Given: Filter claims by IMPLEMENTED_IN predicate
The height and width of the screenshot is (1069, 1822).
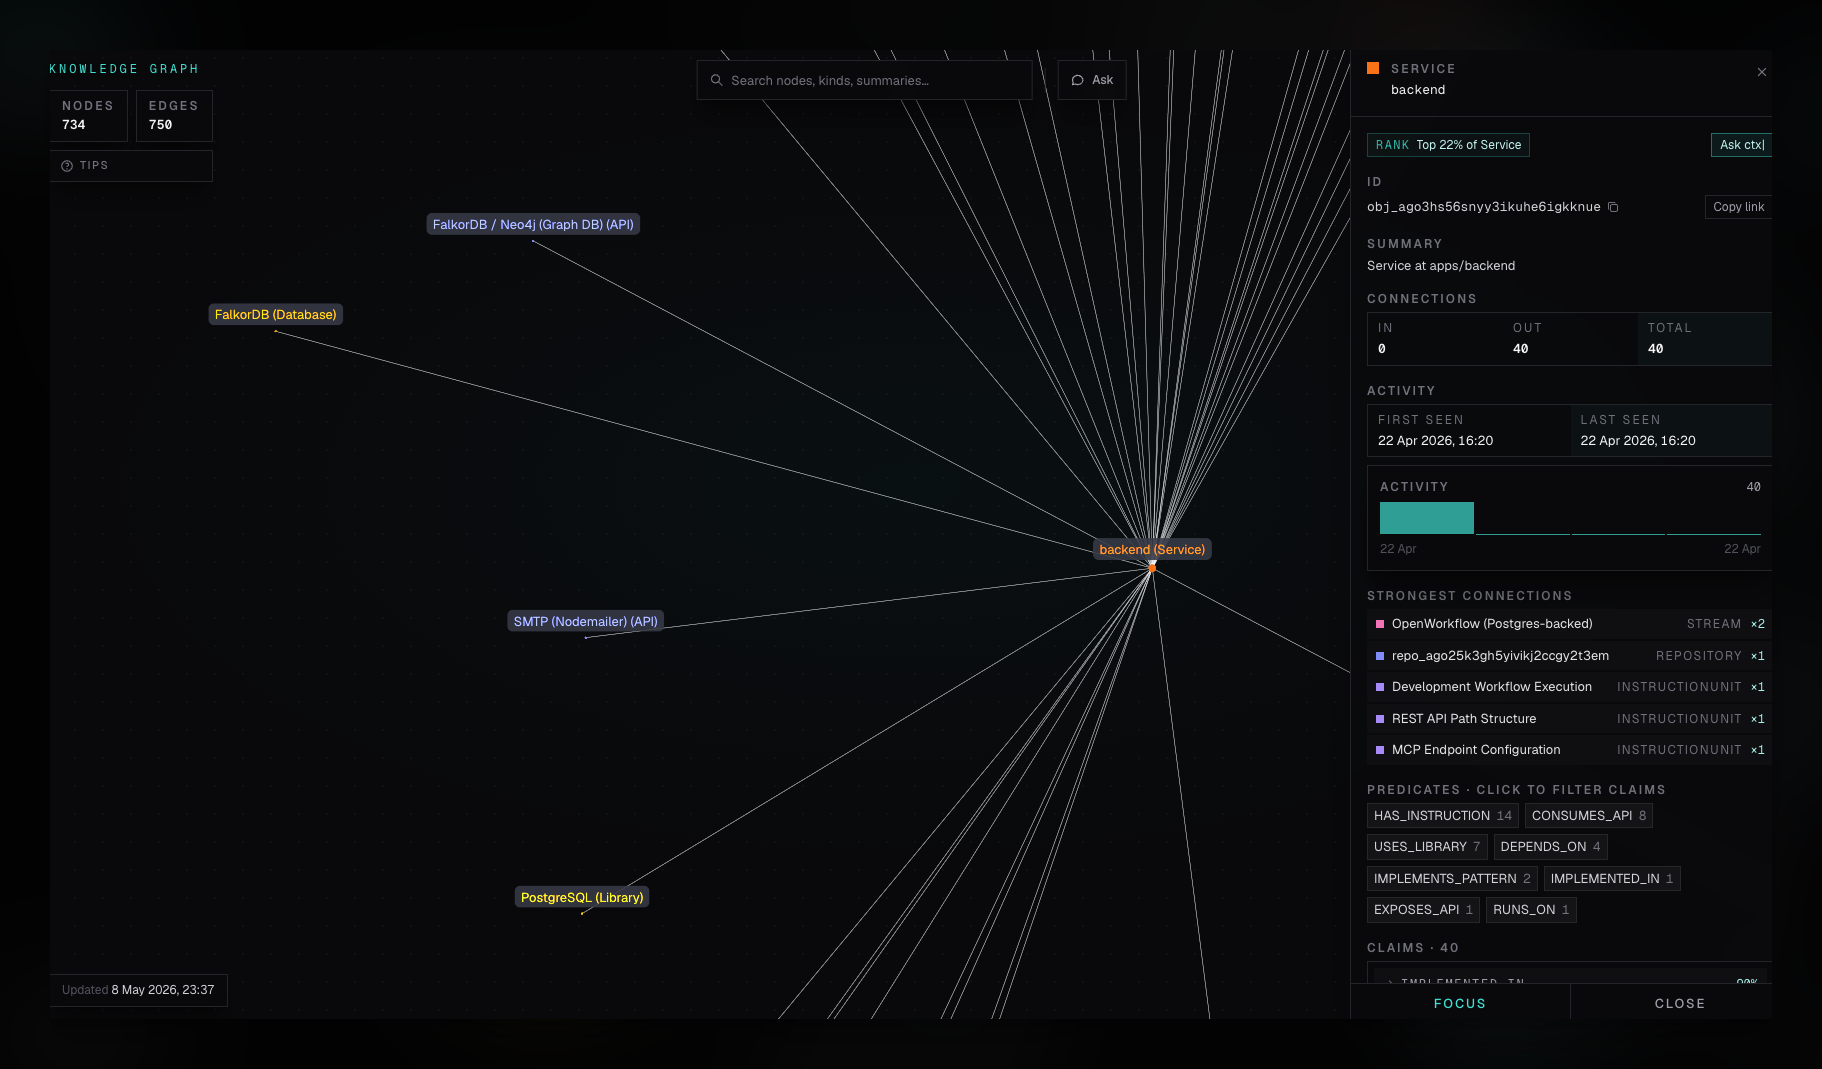Looking at the screenshot, I should tap(1612, 879).
